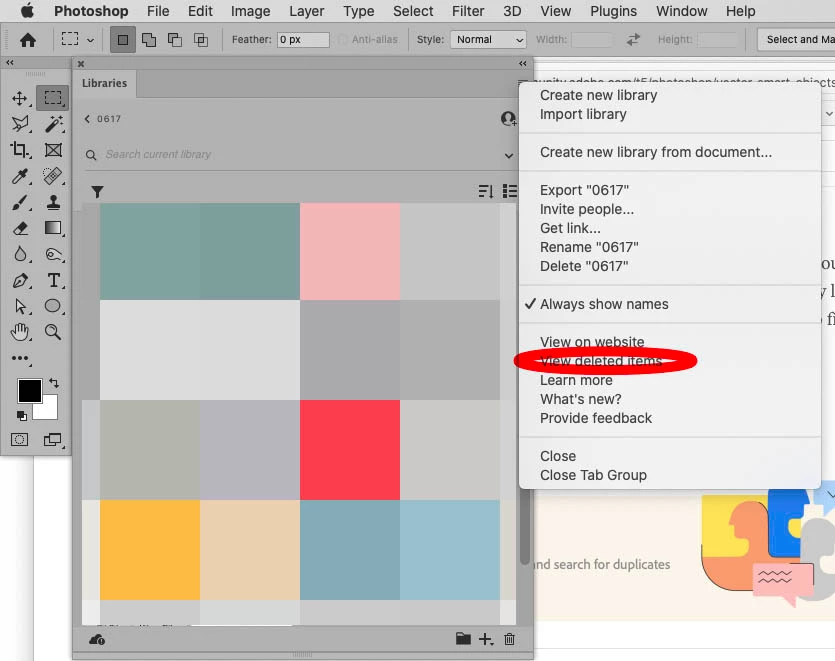
Task: Collapse the Libraries panel double-arrow
Action: coord(522,64)
